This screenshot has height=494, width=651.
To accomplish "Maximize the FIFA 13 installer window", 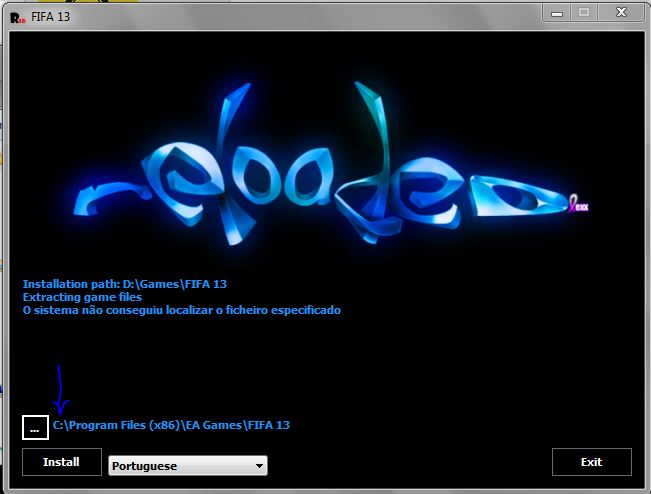I will click(x=585, y=12).
